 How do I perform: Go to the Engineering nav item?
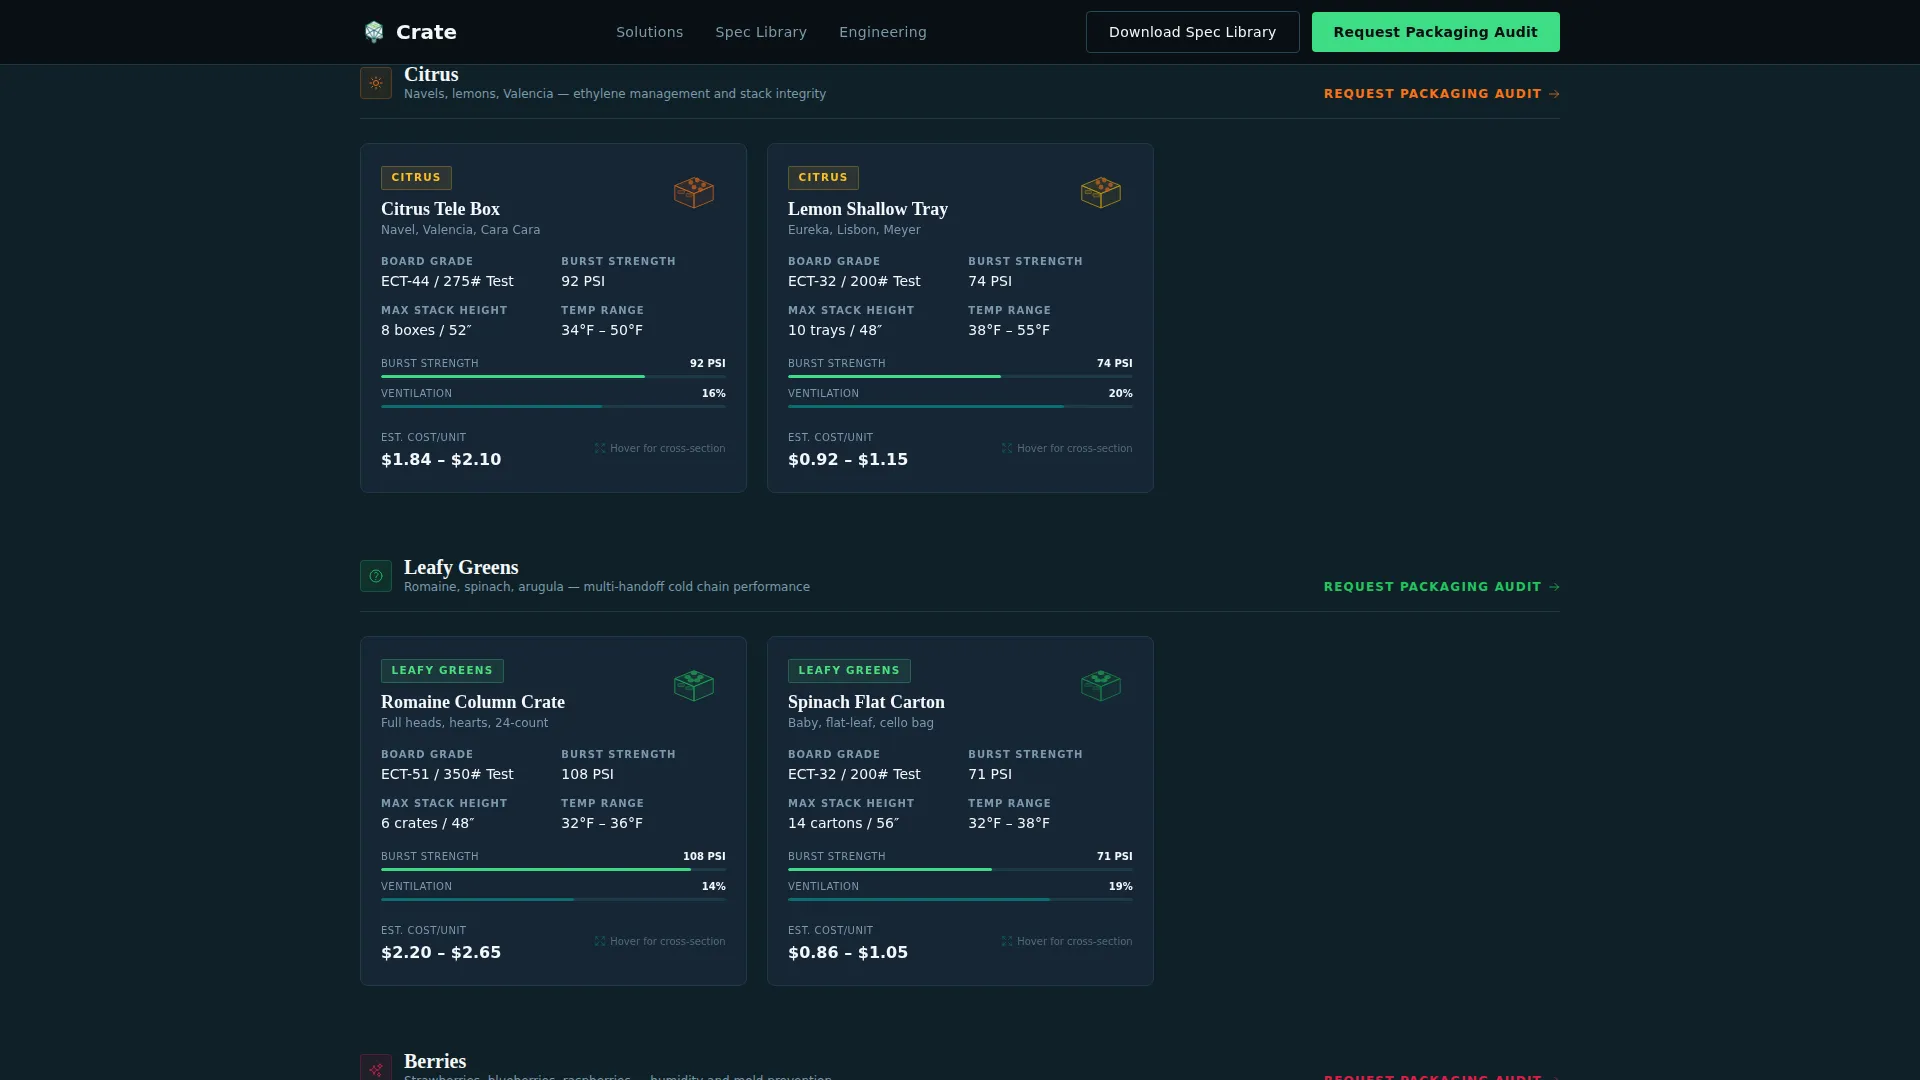click(883, 32)
